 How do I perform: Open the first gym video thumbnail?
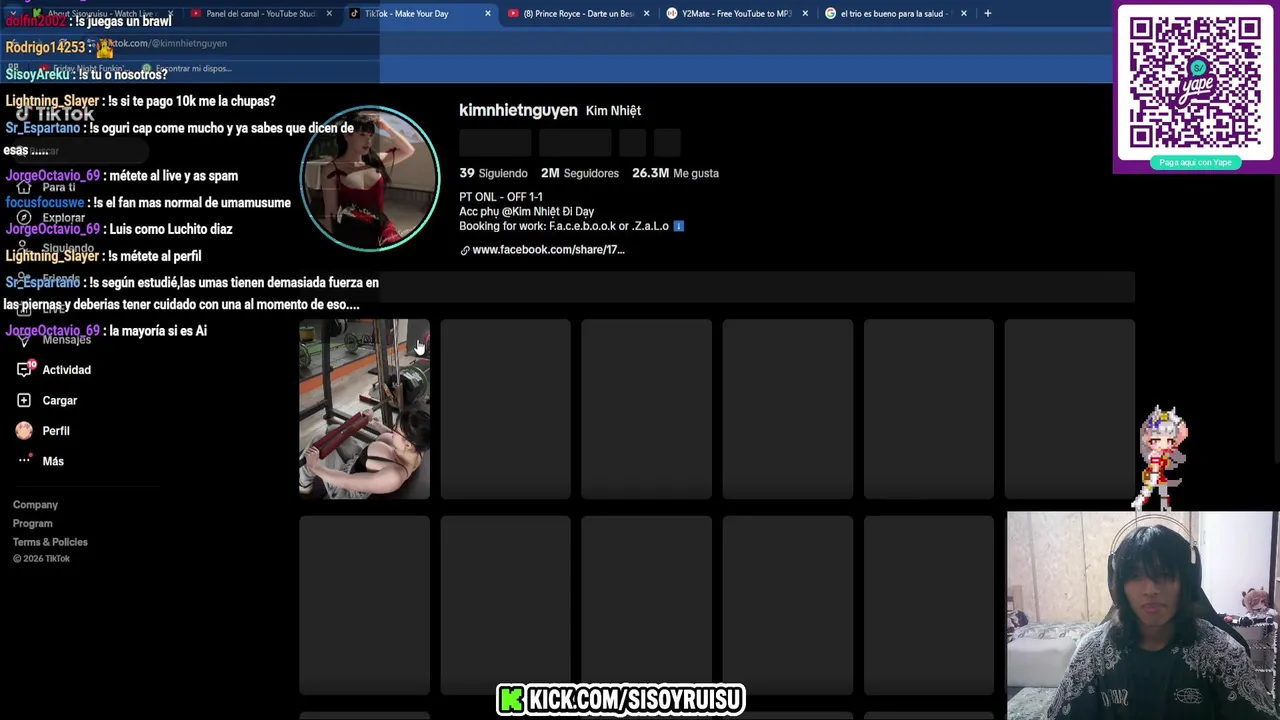pyautogui.click(x=364, y=408)
